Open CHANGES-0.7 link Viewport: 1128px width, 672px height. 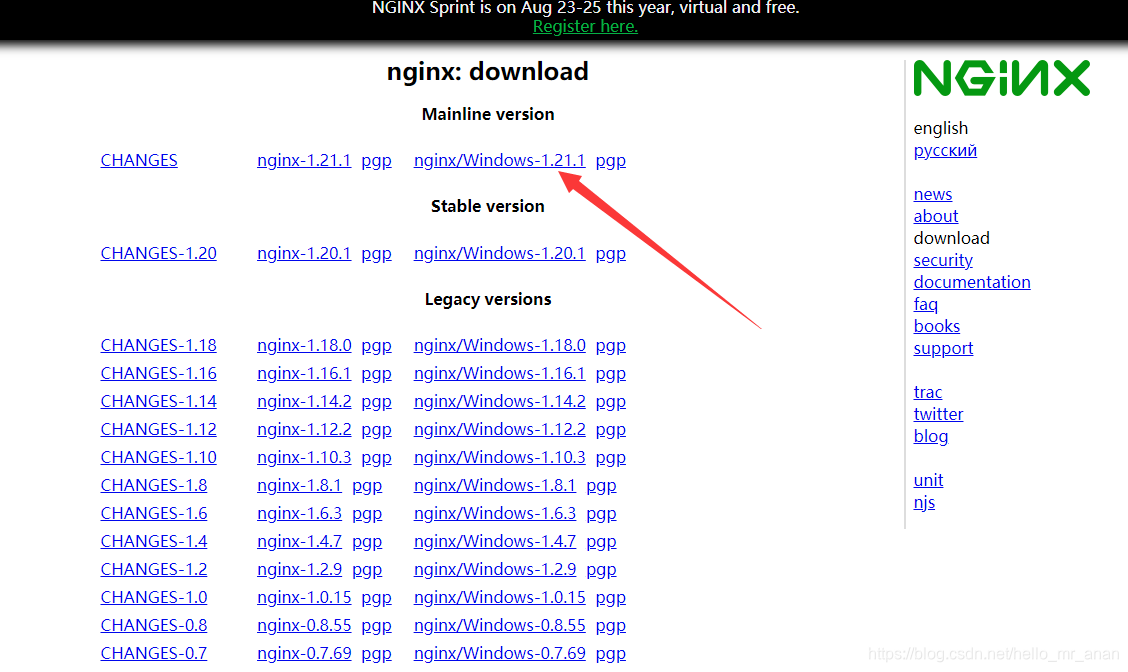pyautogui.click(x=153, y=654)
